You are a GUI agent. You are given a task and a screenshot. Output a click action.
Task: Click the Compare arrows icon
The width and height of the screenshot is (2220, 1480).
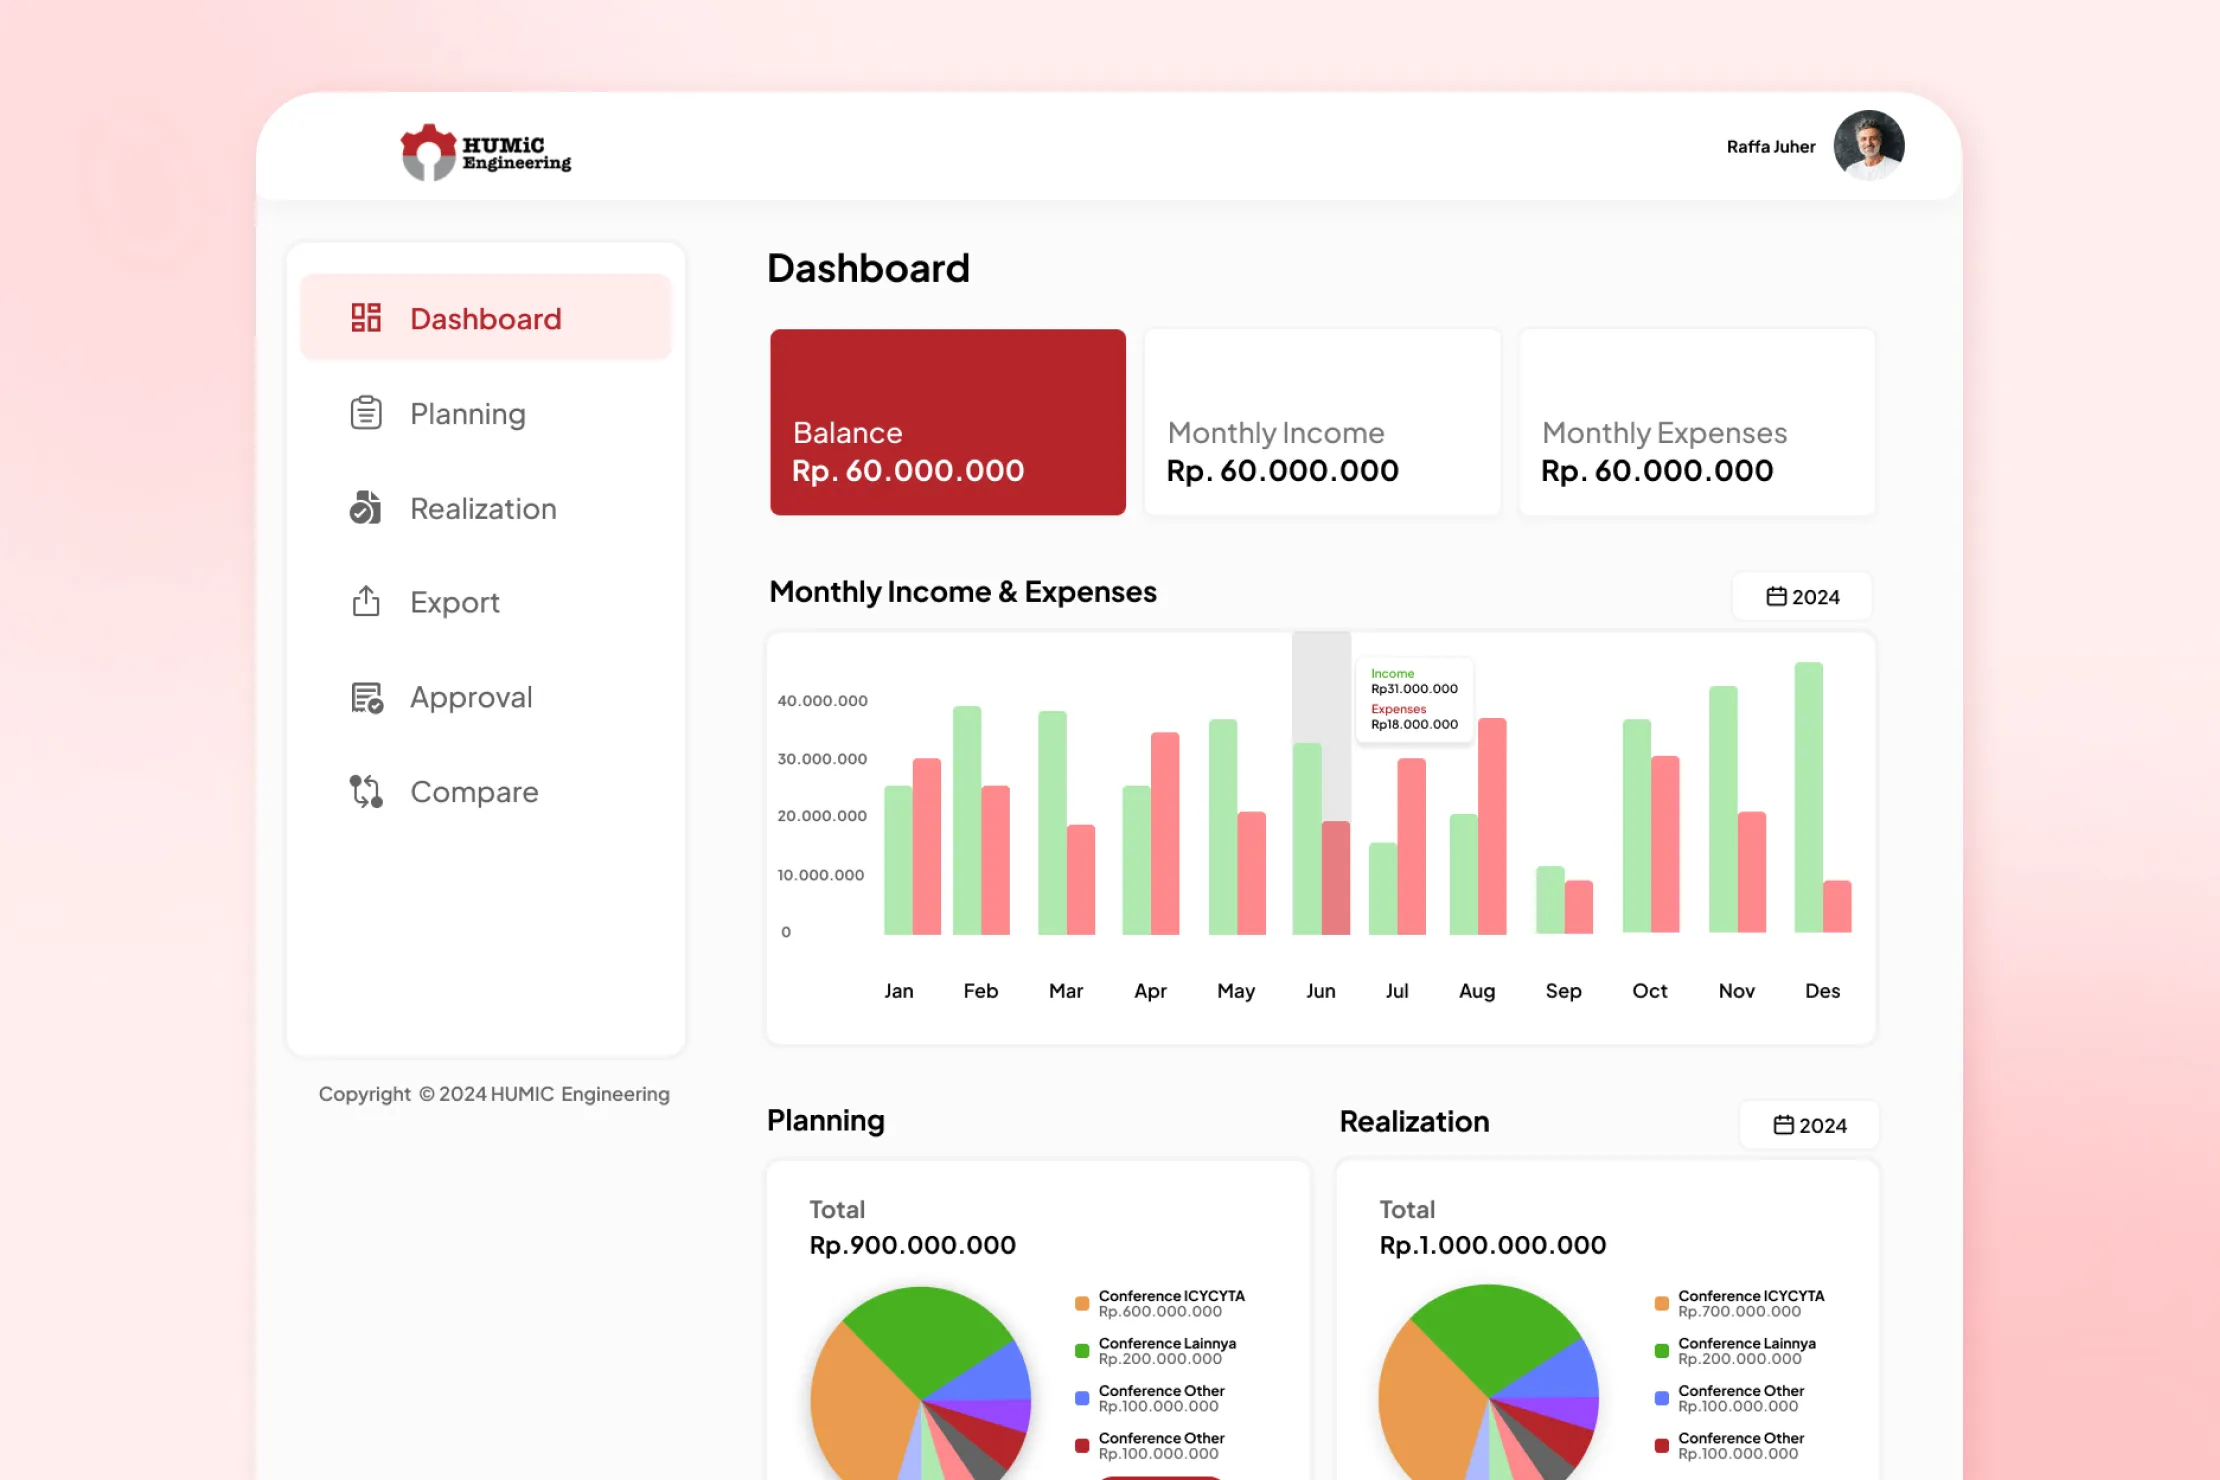(366, 791)
